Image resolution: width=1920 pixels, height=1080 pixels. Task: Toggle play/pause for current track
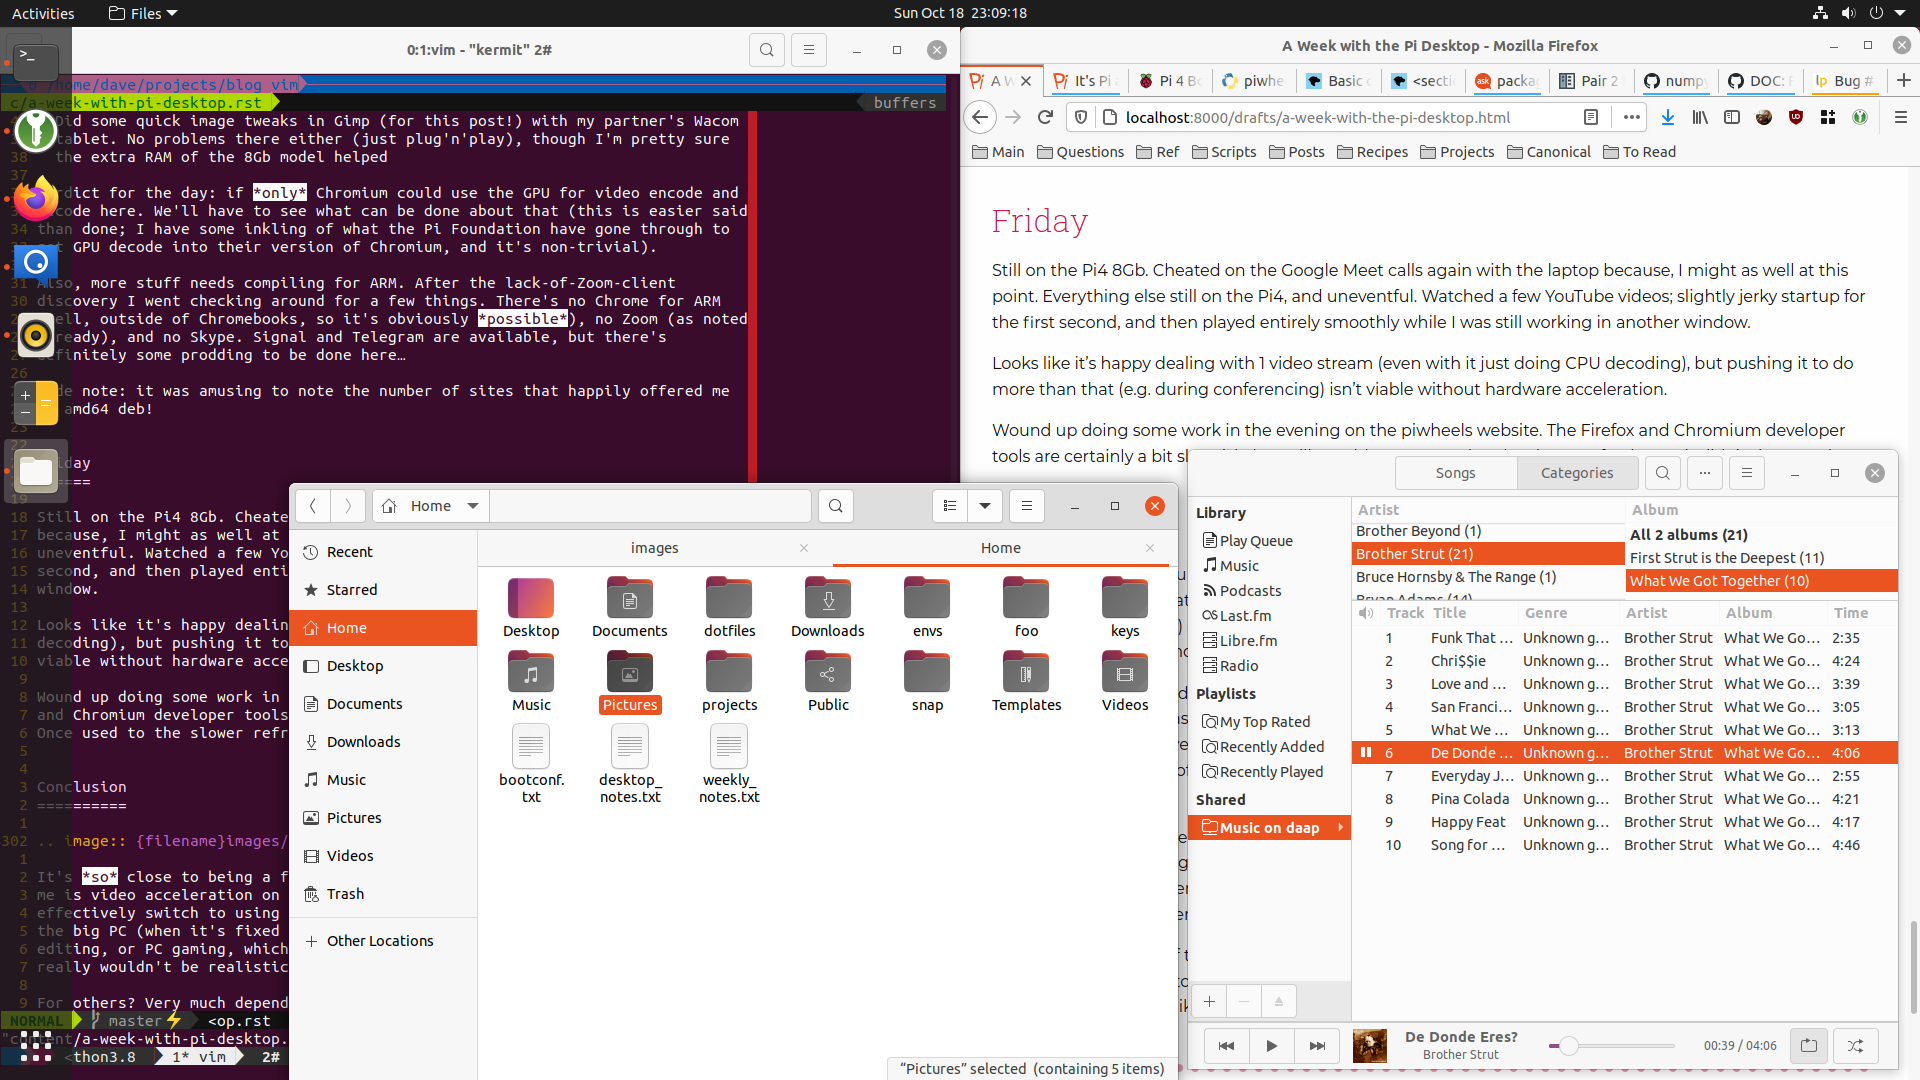coord(1270,1044)
